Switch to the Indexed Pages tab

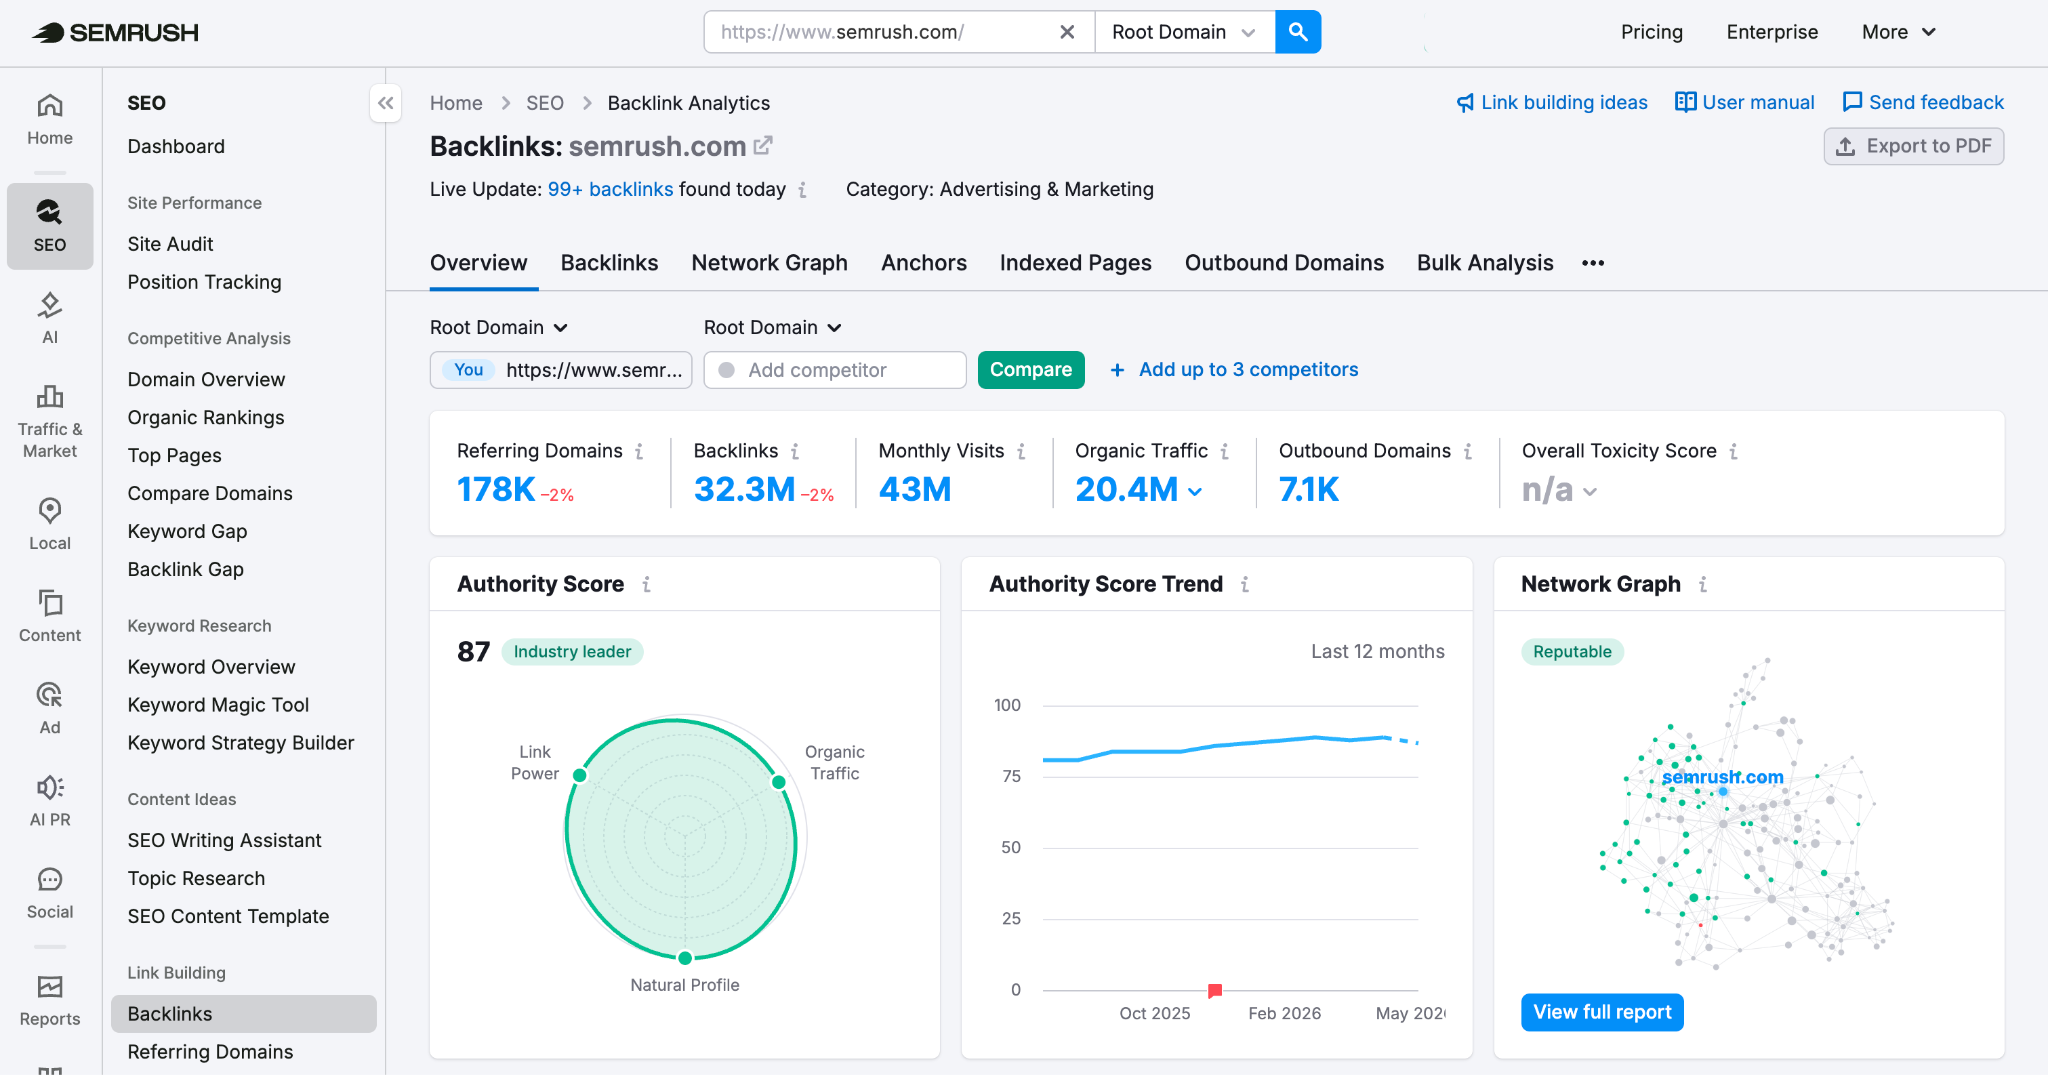point(1075,263)
